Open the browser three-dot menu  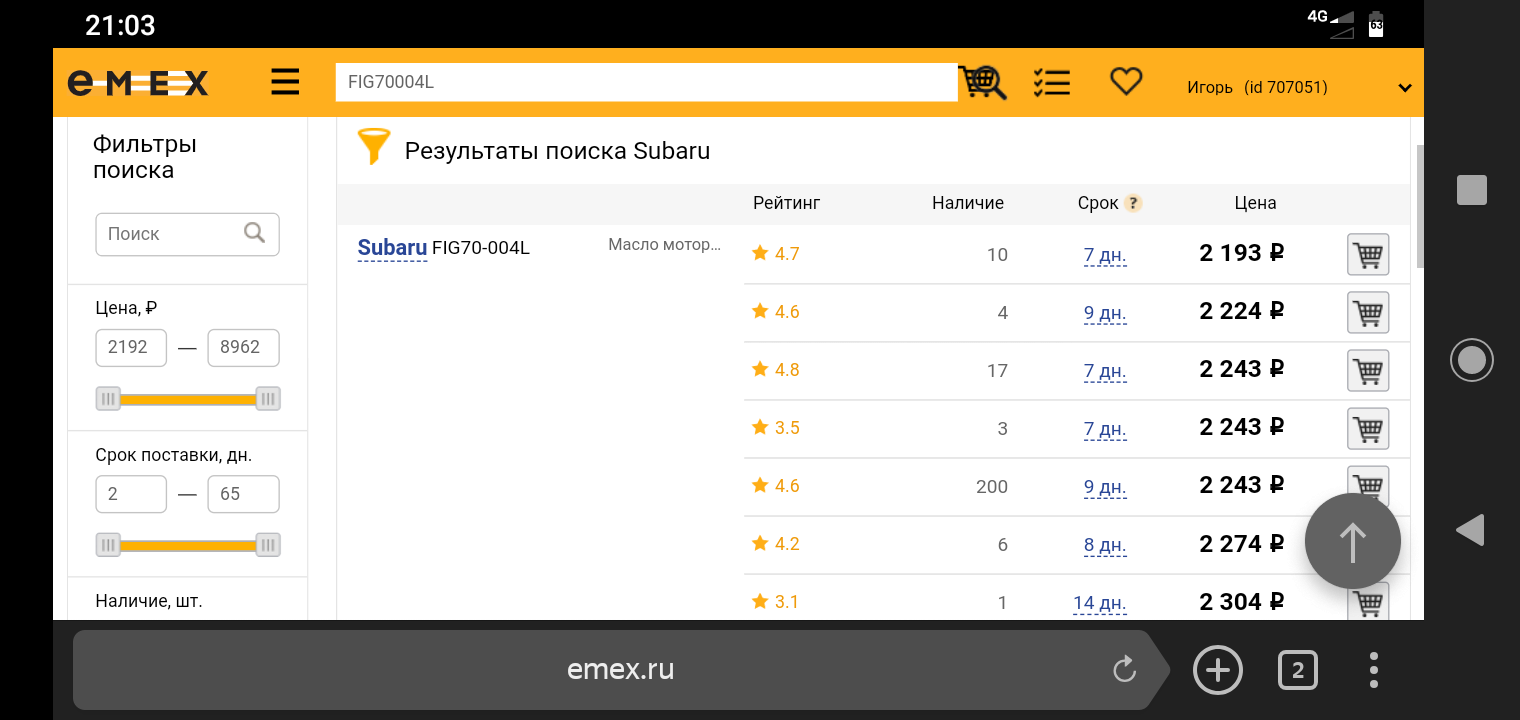point(1375,670)
